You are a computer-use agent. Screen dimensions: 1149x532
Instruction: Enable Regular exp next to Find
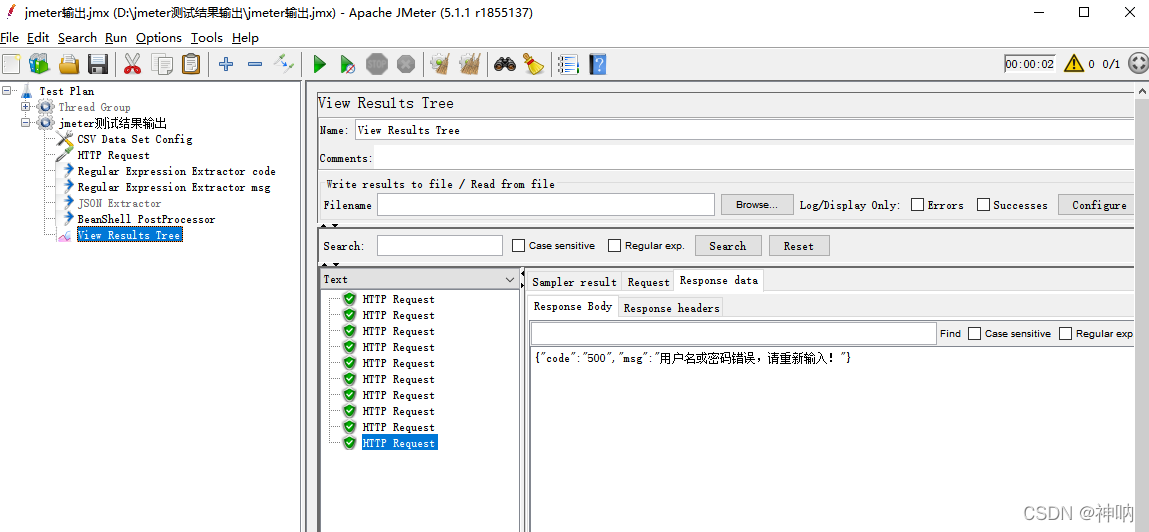tap(1066, 333)
